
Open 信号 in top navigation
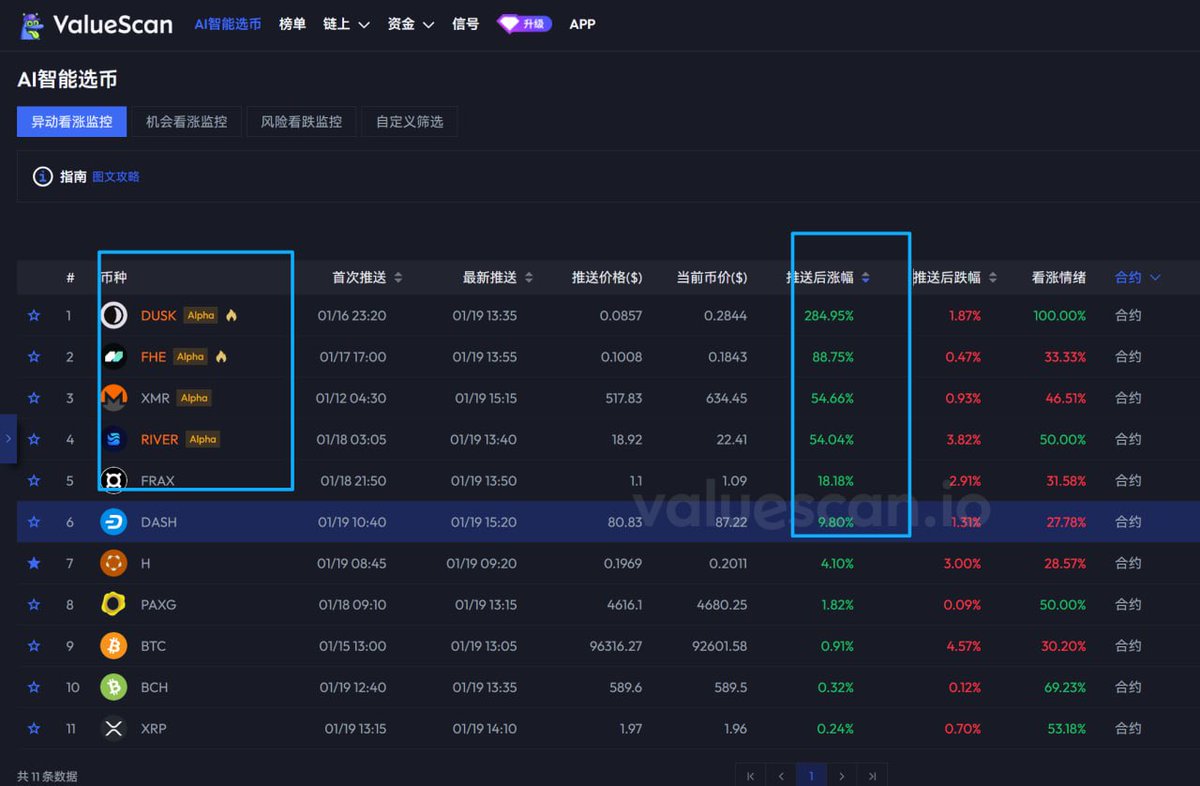465,24
